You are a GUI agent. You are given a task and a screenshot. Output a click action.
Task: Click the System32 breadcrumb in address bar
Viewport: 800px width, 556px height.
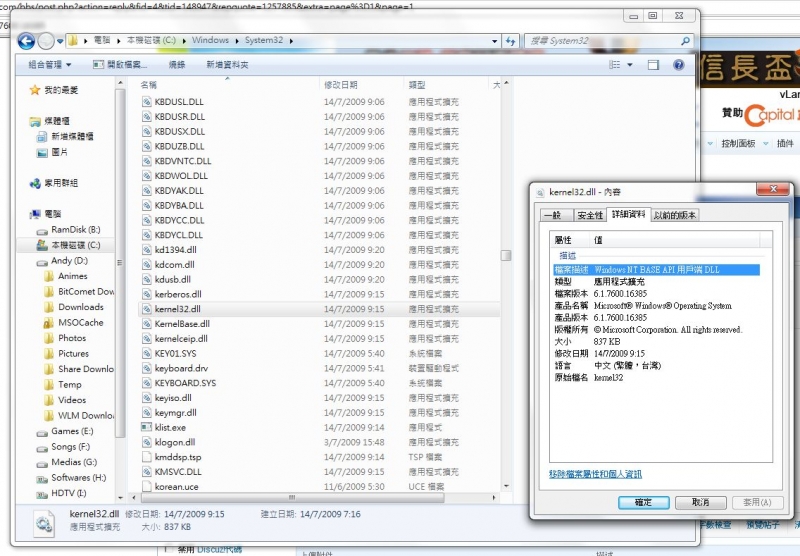coord(263,40)
